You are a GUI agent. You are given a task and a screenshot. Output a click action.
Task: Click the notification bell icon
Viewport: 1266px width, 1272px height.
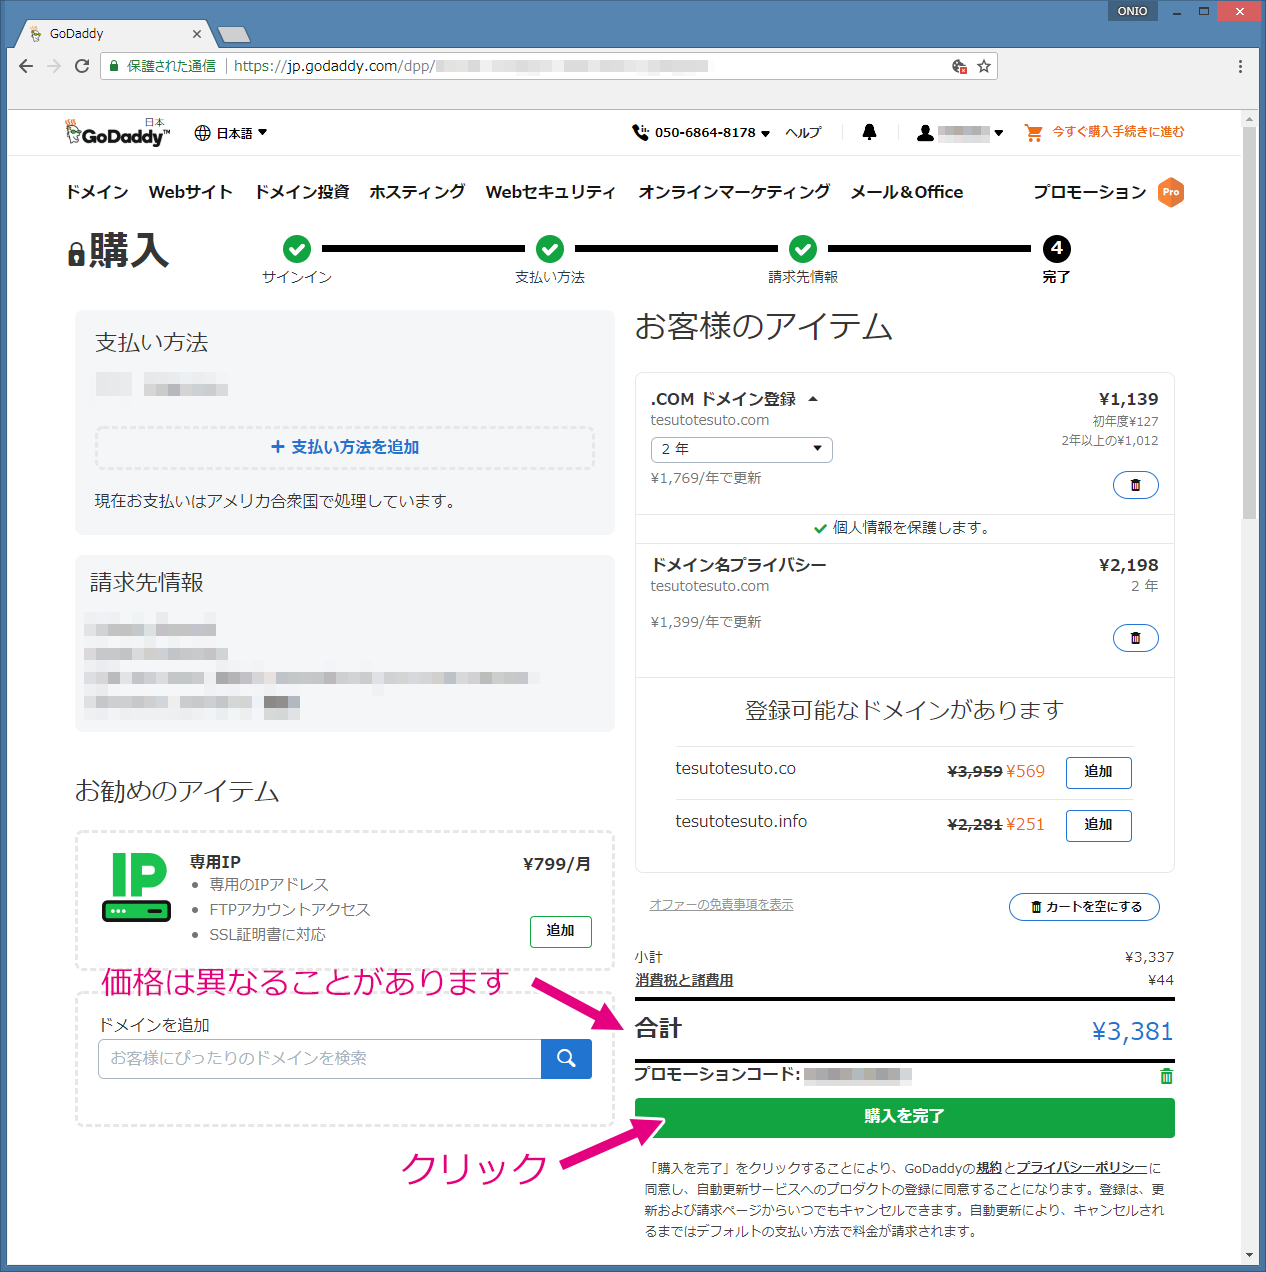click(869, 132)
